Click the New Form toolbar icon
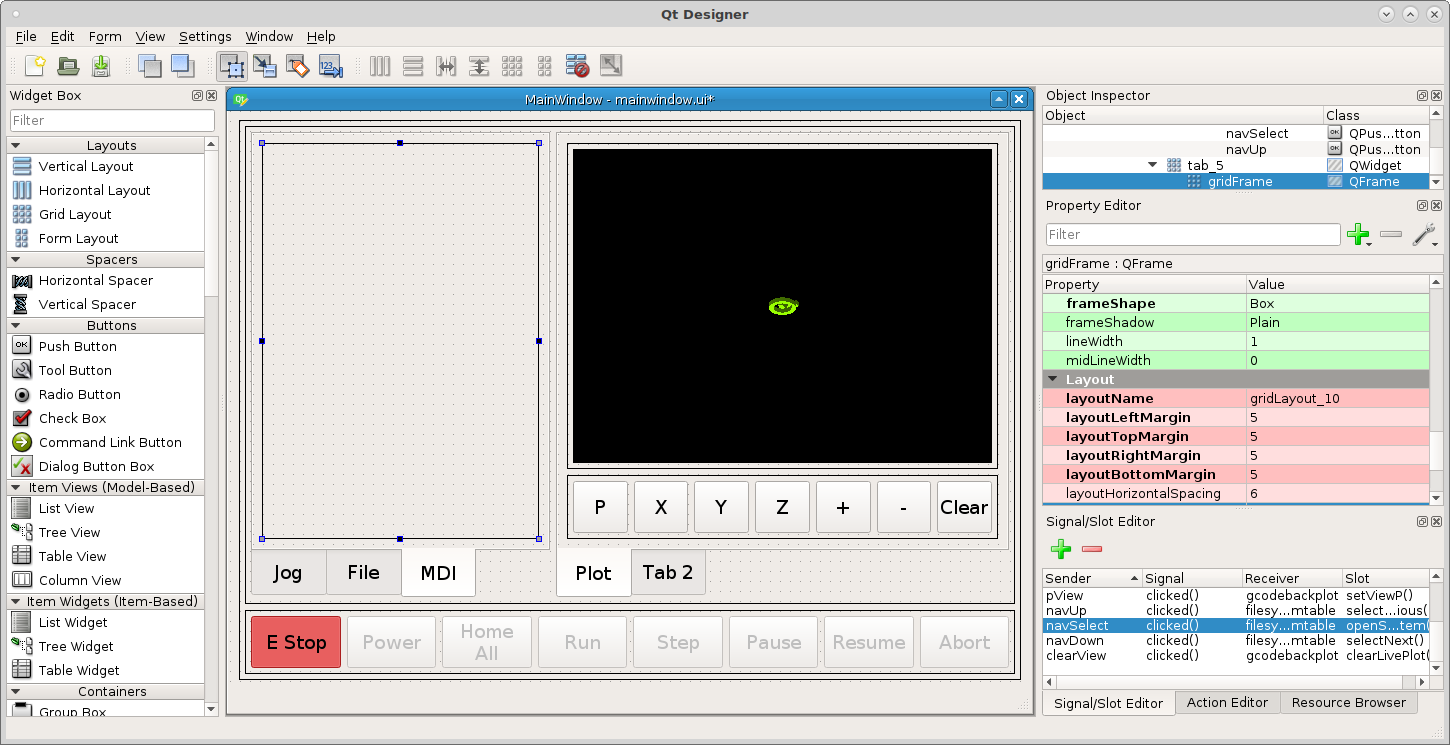1450x745 pixels. coord(35,66)
